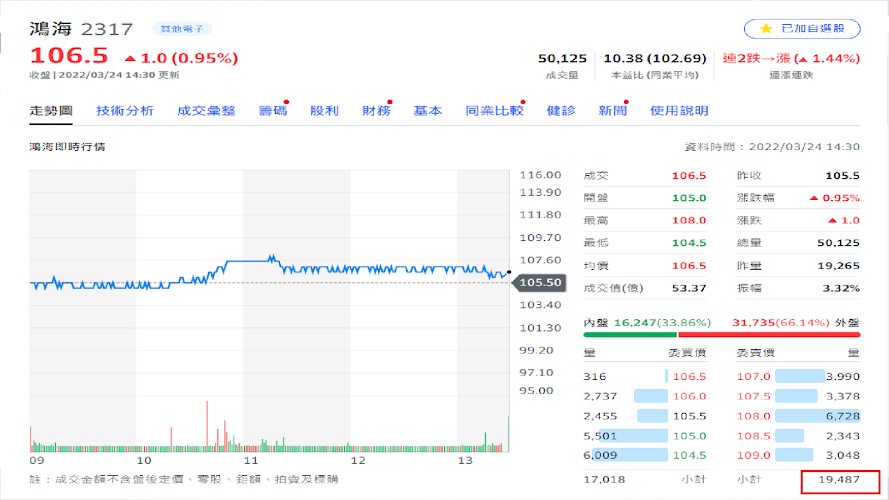
Task: Click the 漲跌幅 value 0.95% in table
Action: pyautogui.click(x=835, y=198)
